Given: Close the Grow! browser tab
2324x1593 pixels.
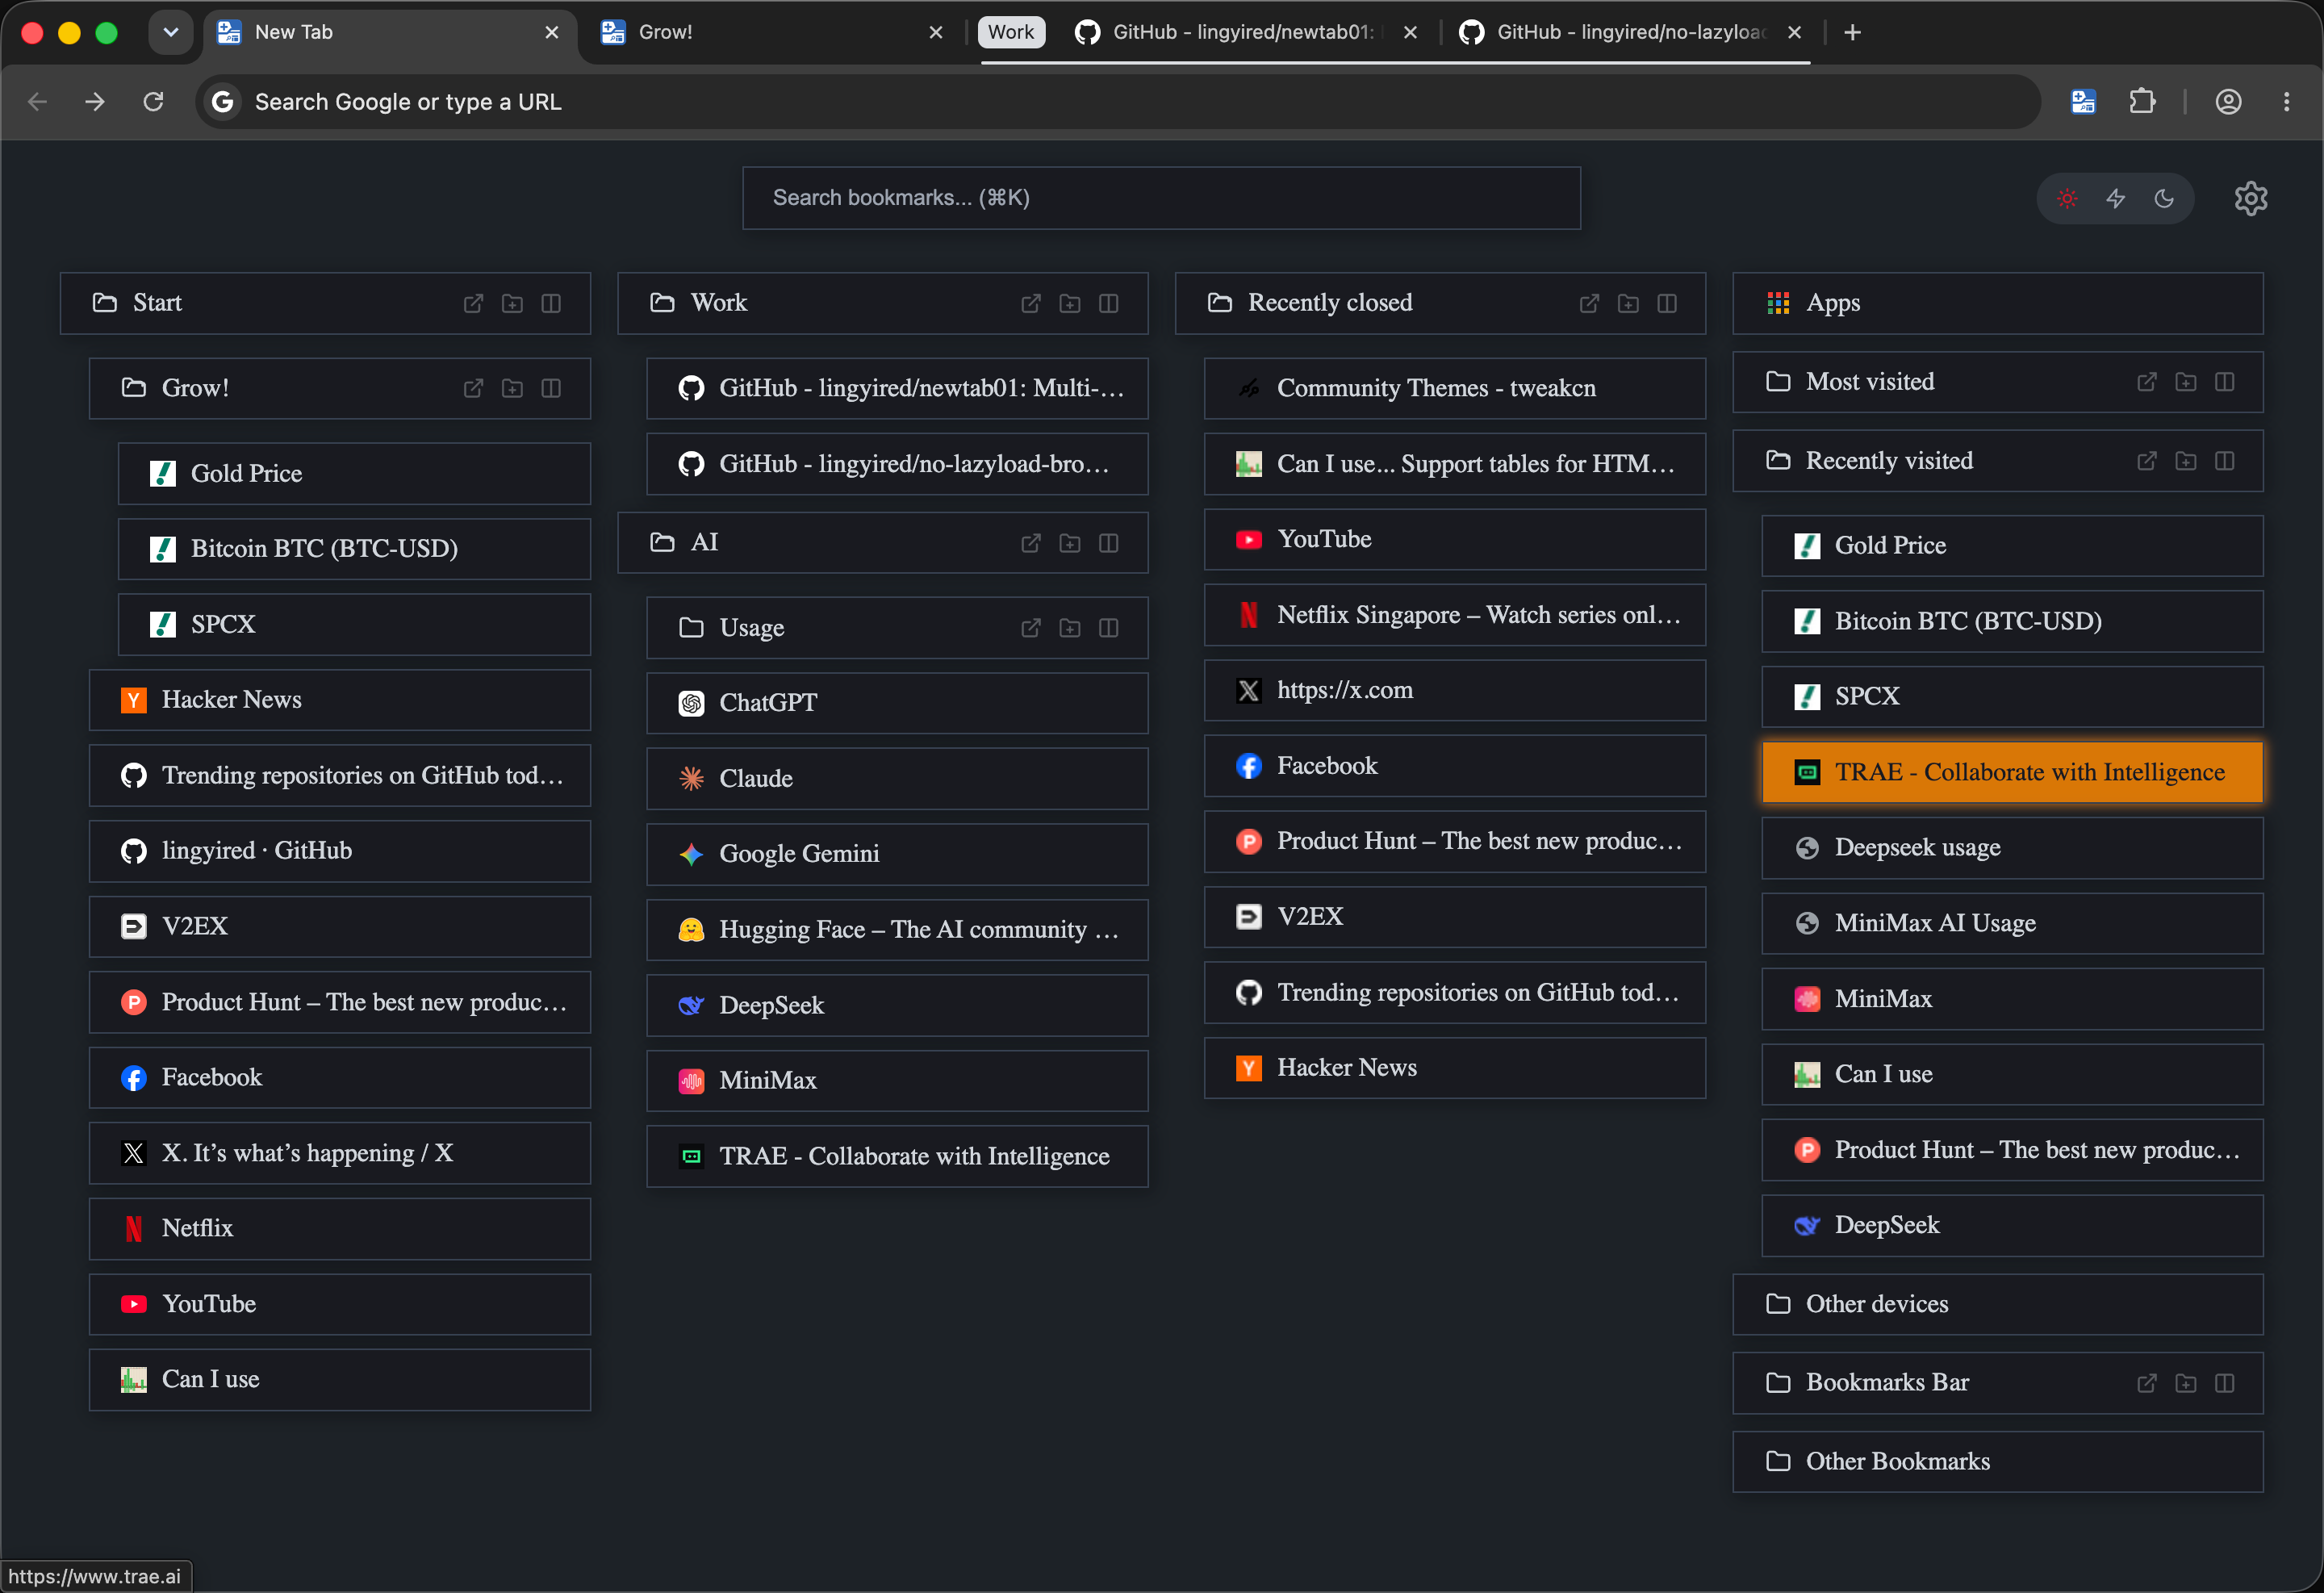Looking at the screenshot, I should [x=936, y=33].
